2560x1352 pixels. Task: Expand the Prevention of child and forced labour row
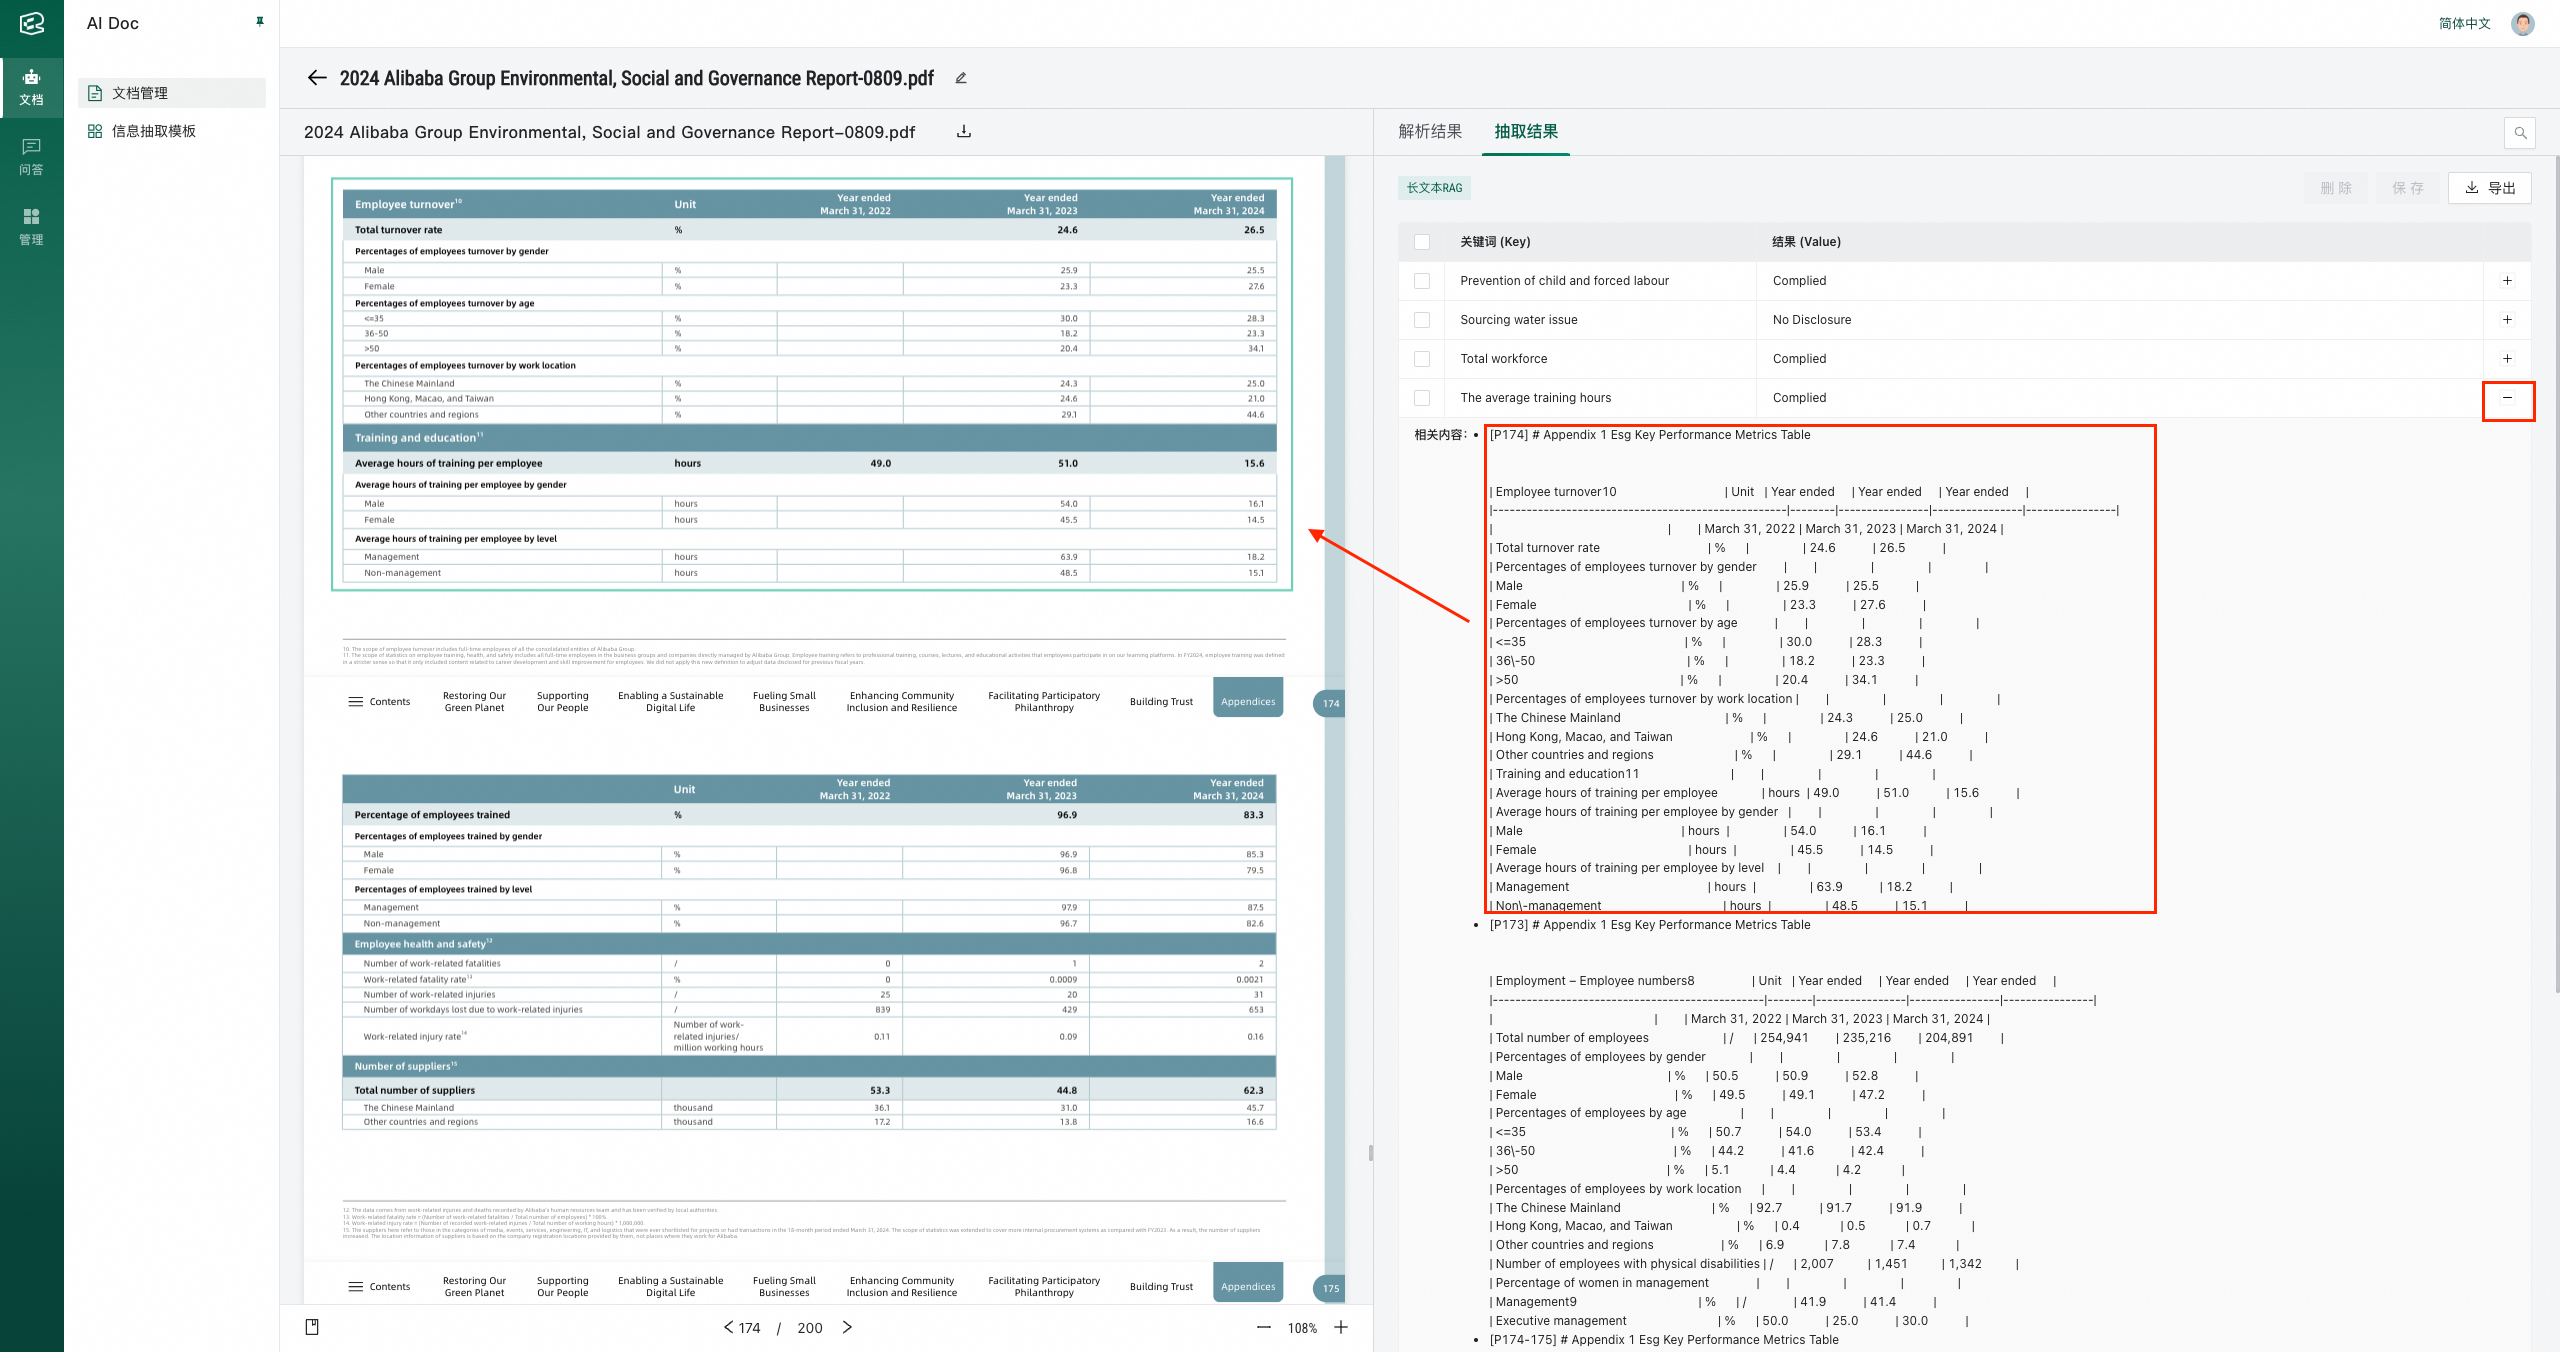pos(2507,281)
